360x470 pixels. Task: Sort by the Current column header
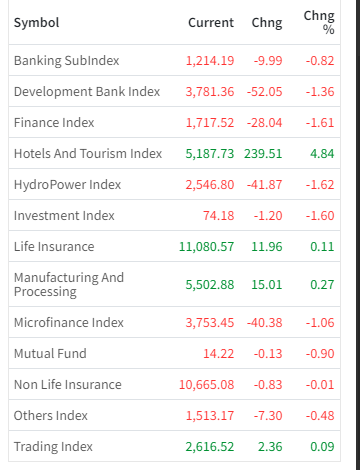tap(211, 23)
